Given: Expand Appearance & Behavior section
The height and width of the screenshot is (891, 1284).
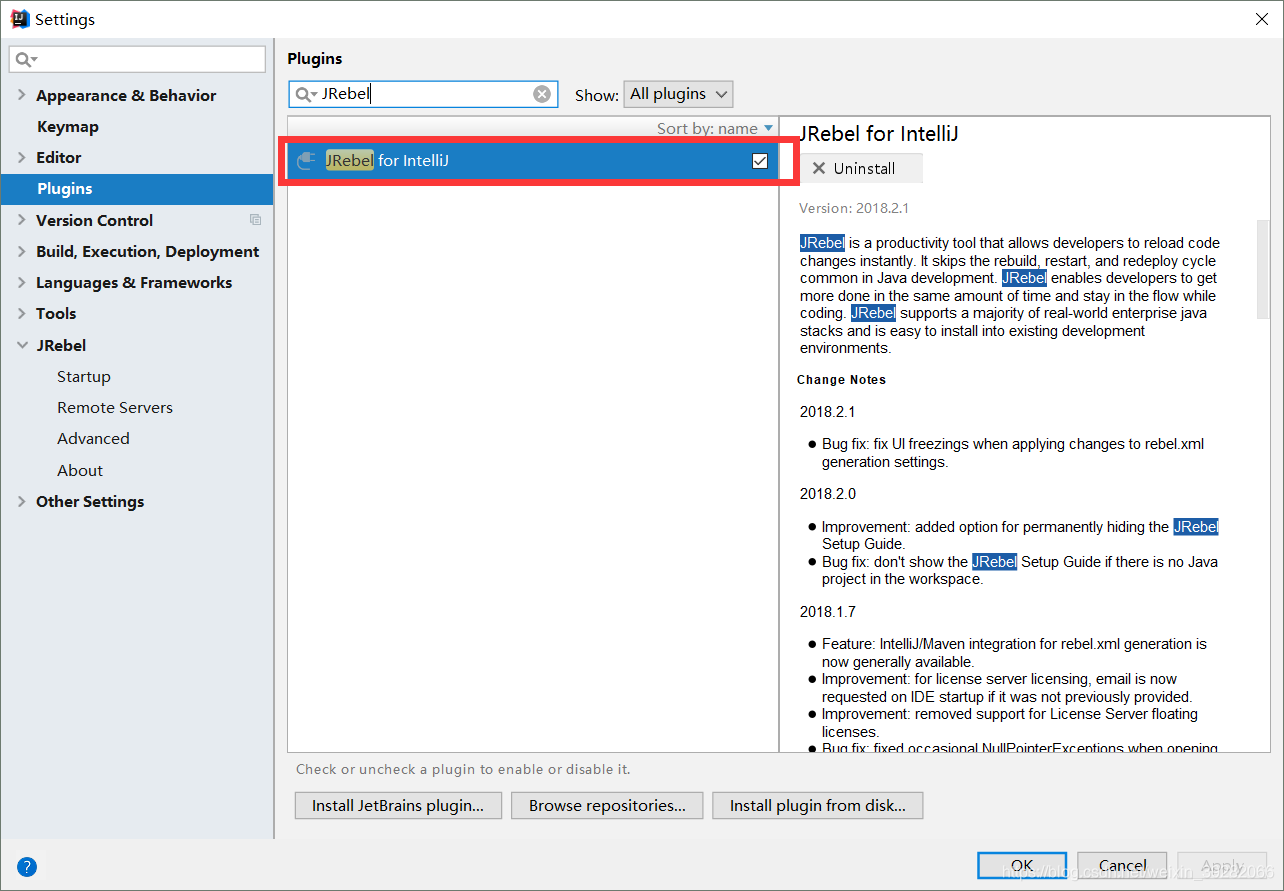Looking at the screenshot, I should tap(21, 95).
